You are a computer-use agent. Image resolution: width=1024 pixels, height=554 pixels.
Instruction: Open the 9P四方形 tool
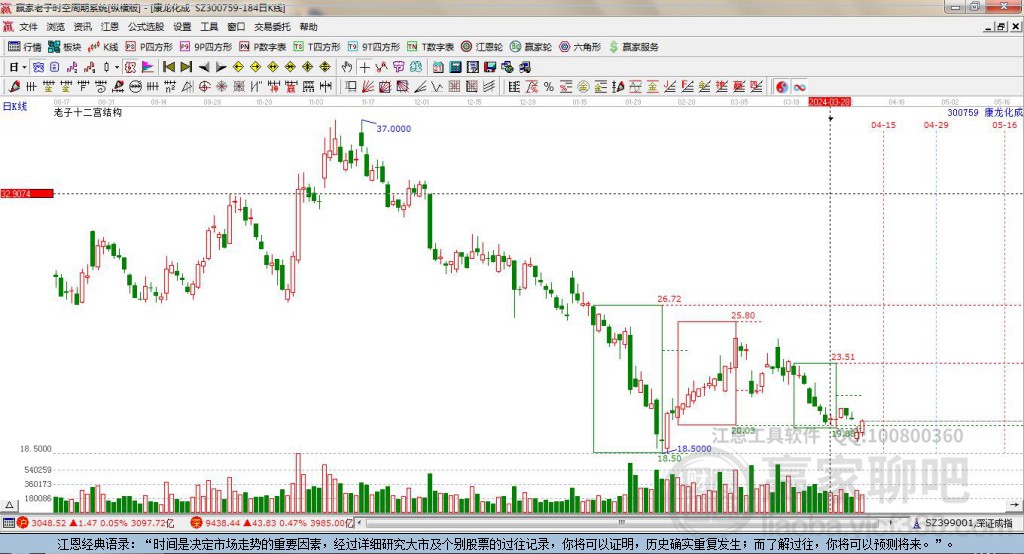[206, 47]
